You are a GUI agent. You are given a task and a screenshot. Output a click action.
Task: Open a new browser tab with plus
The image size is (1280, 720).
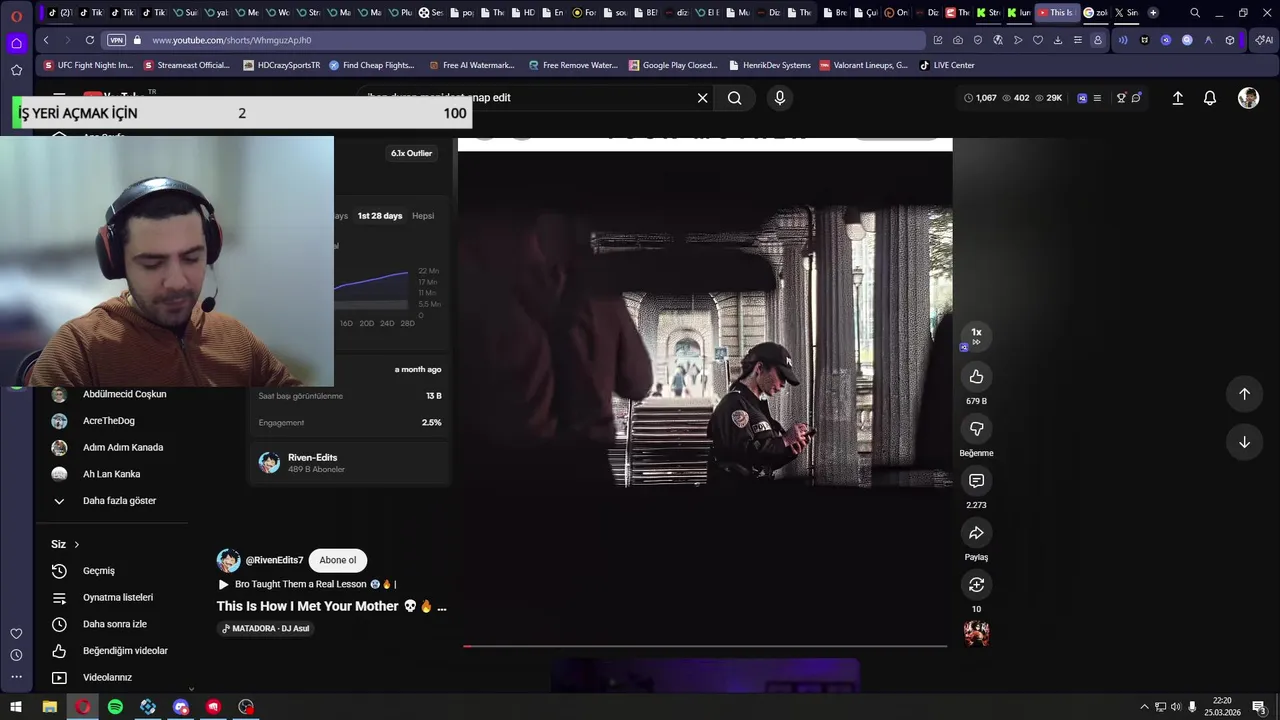click(1153, 13)
